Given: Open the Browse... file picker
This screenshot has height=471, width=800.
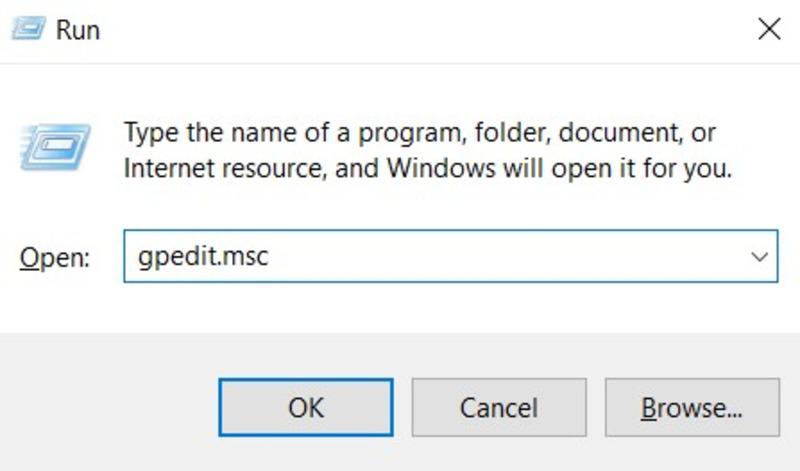Looking at the screenshot, I should 692,407.
